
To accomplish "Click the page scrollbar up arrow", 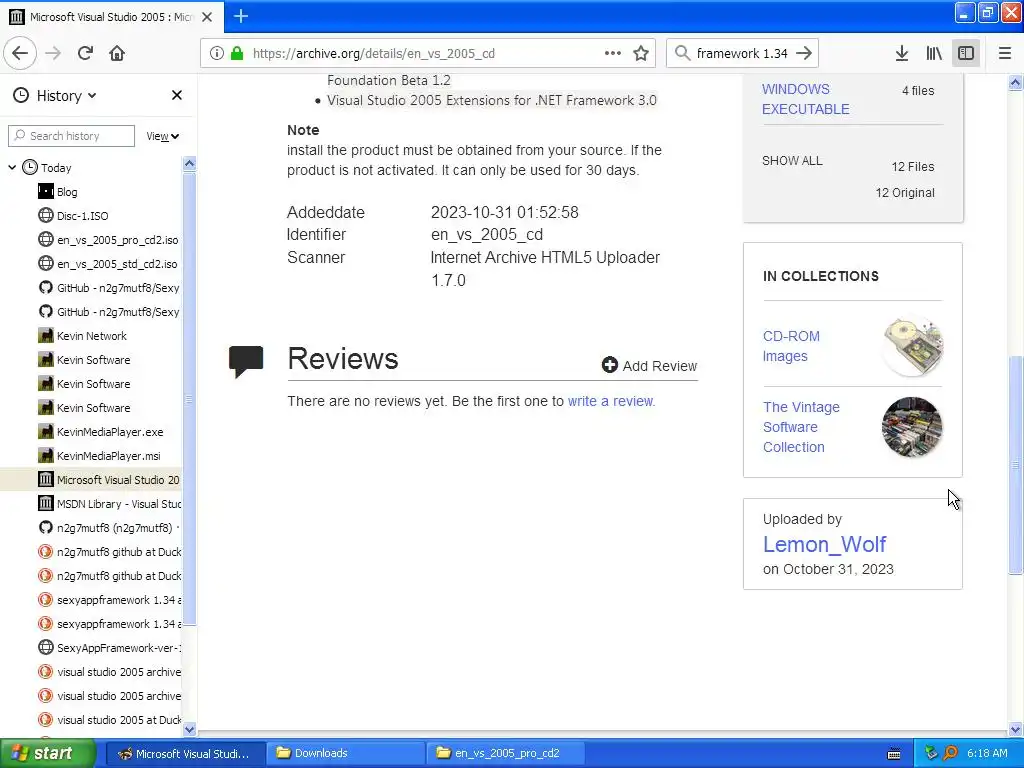I will pos(1016,82).
